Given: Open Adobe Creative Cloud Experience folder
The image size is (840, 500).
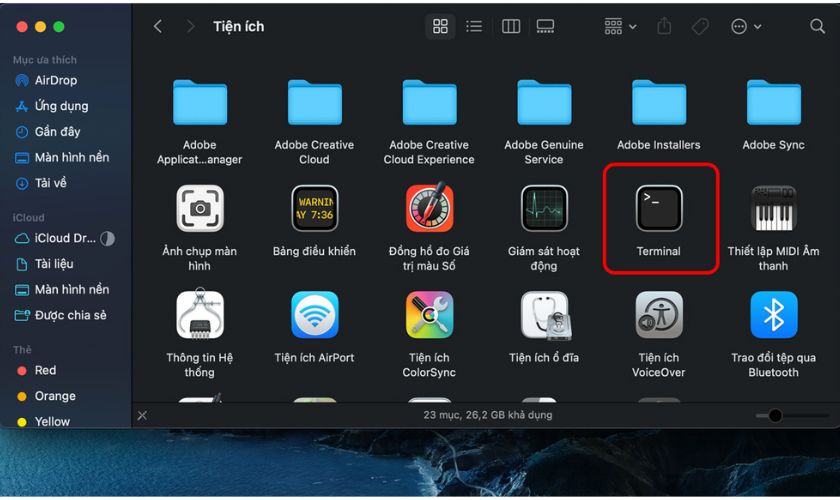Looking at the screenshot, I should 429,102.
